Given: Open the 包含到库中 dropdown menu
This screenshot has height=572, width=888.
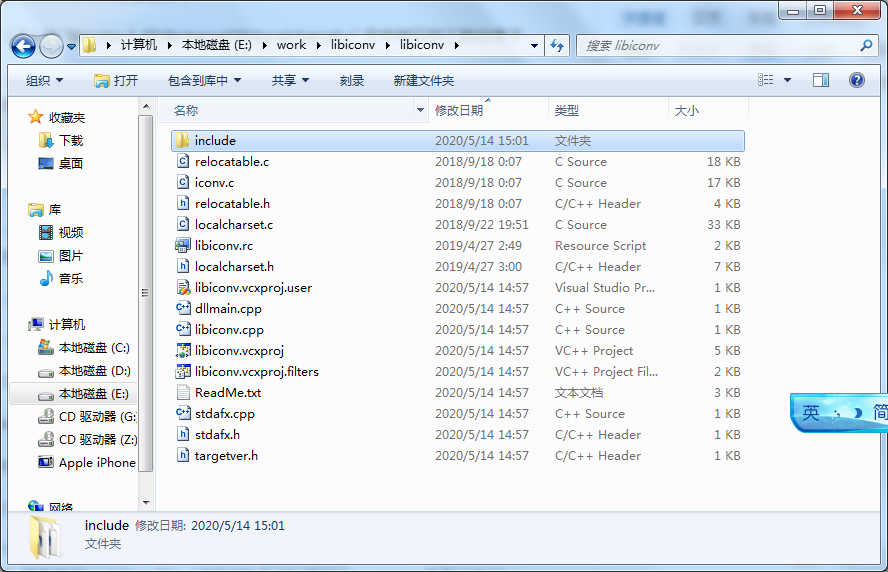Looking at the screenshot, I should click(204, 80).
